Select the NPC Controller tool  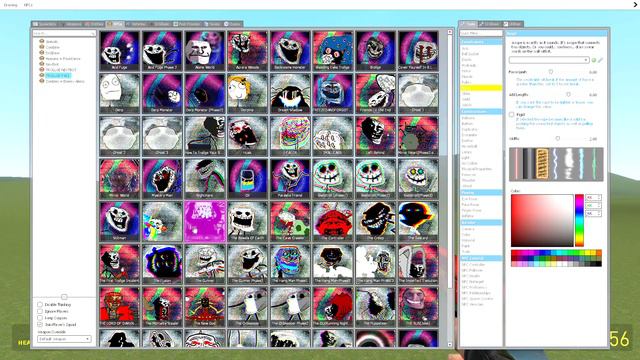[x=473, y=264]
